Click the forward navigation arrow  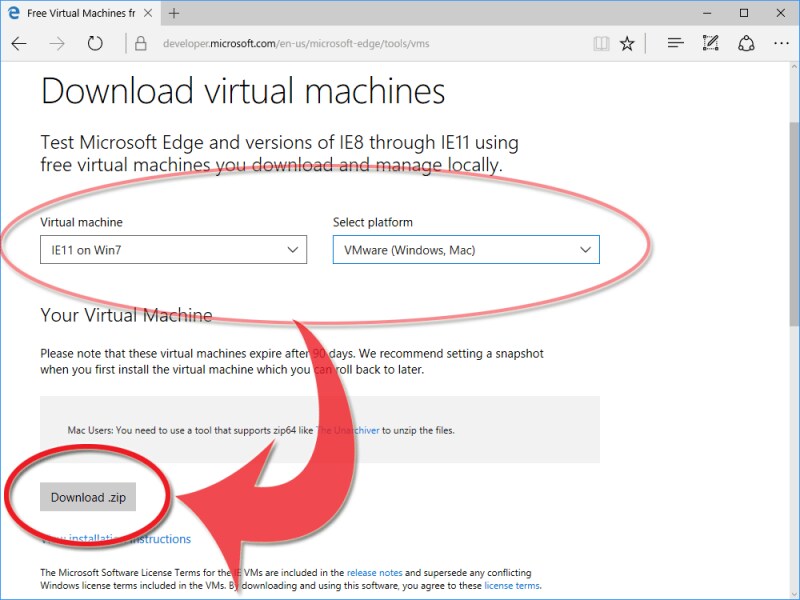(57, 43)
